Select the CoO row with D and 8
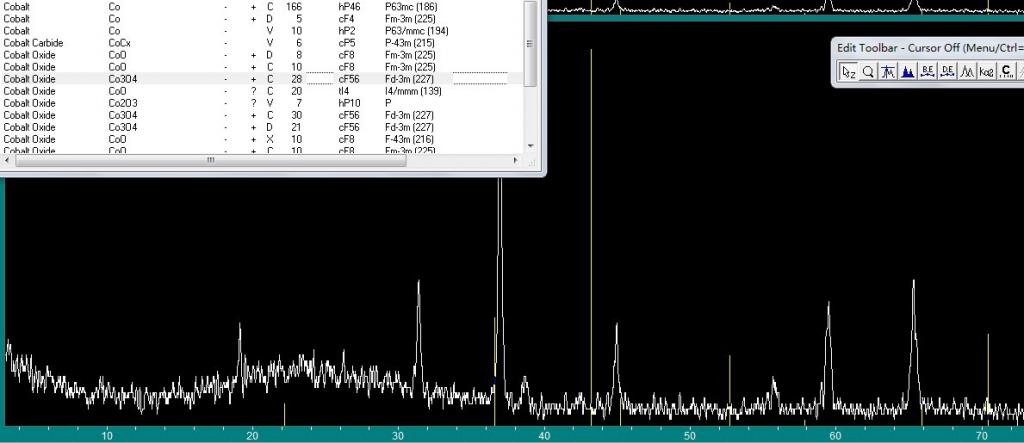The image size is (1024, 443). [261, 55]
